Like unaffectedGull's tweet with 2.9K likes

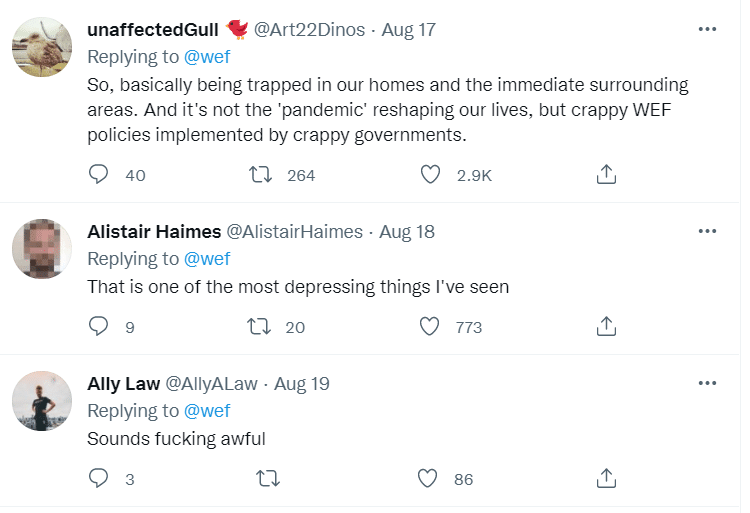coord(430,175)
